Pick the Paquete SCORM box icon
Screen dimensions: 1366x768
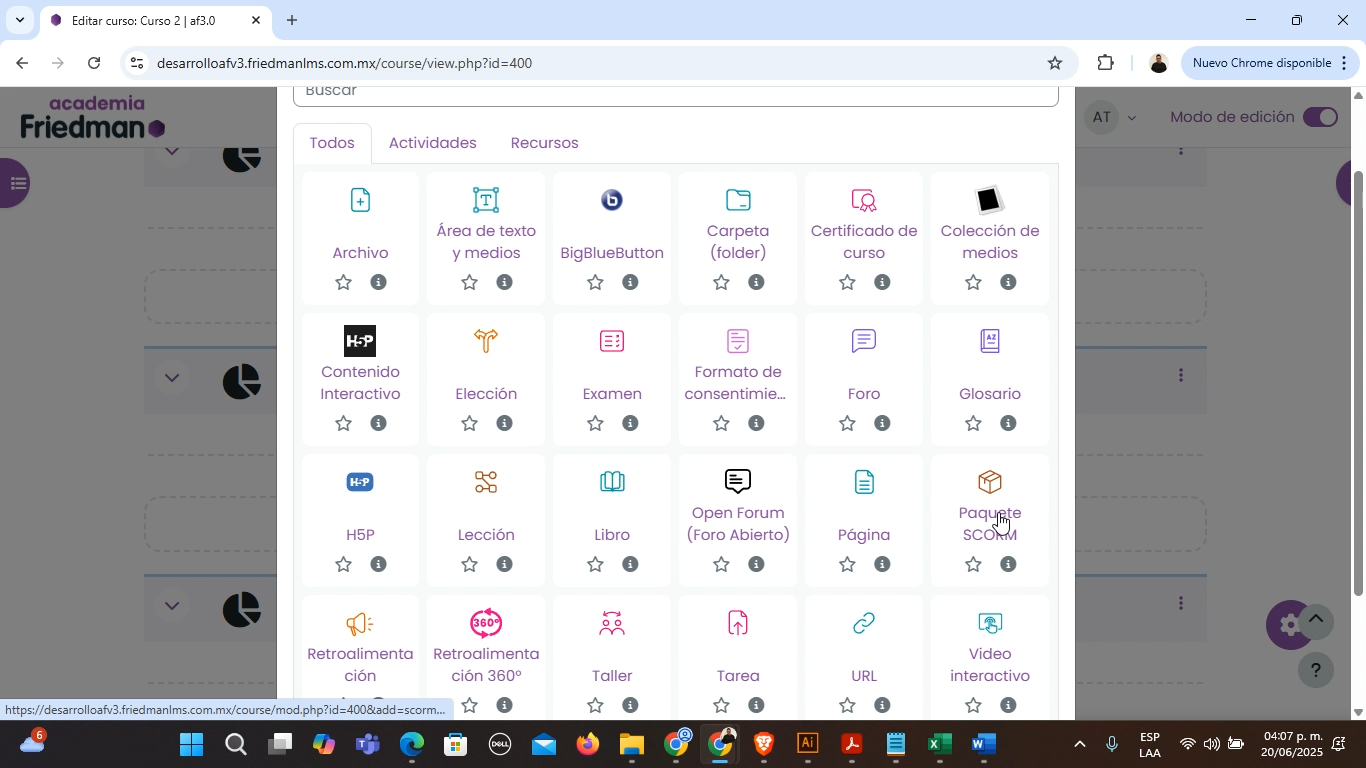click(x=990, y=482)
